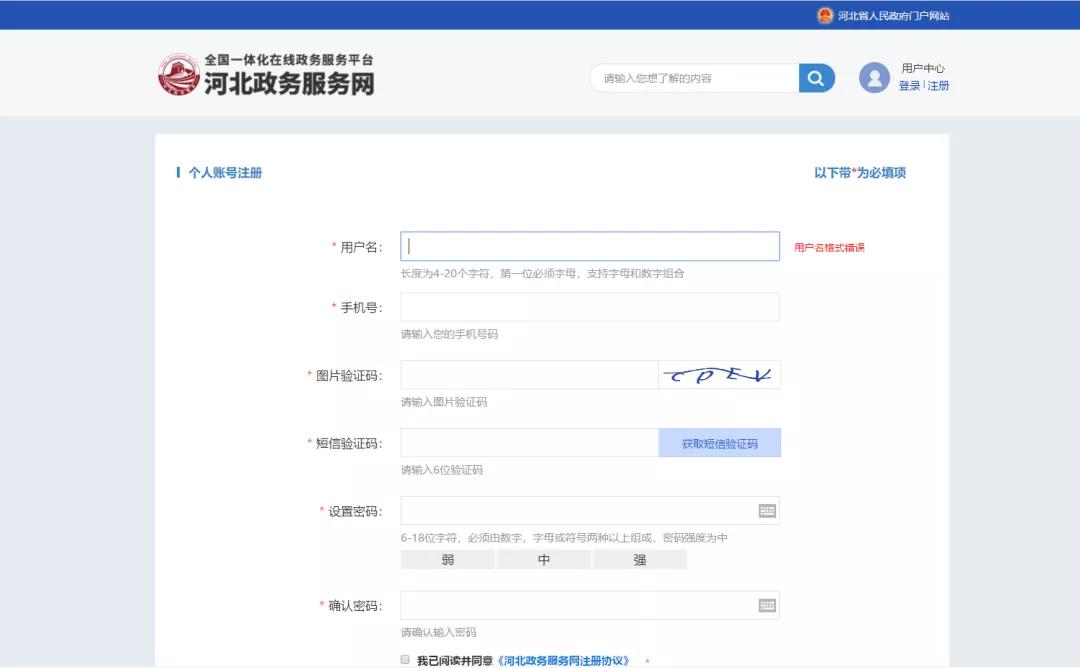
Task: Click the site search input box
Action: [x=696, y=78]
